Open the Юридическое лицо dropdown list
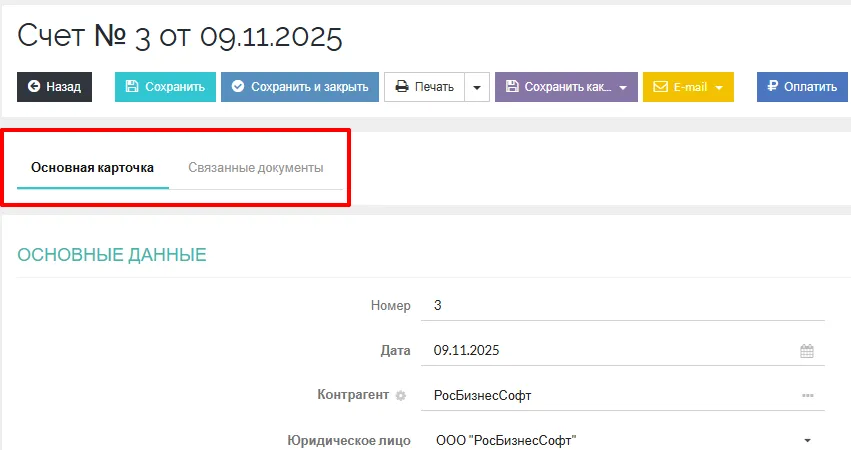Image resolution: width=851 pixels, height=450 pixels. point(807,440)
